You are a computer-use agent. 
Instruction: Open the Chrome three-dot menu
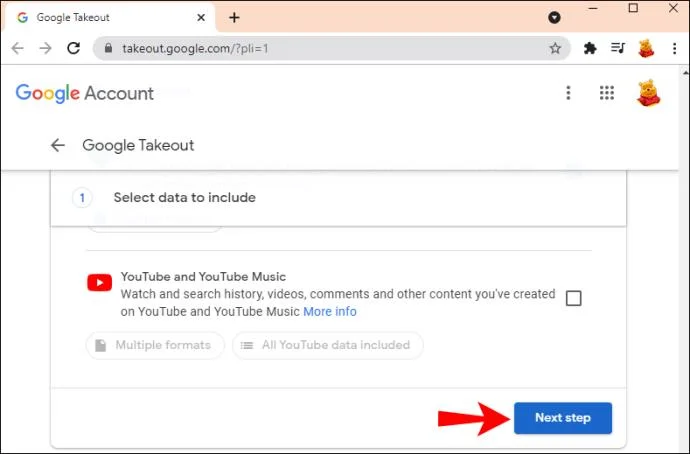click(675, 48)
